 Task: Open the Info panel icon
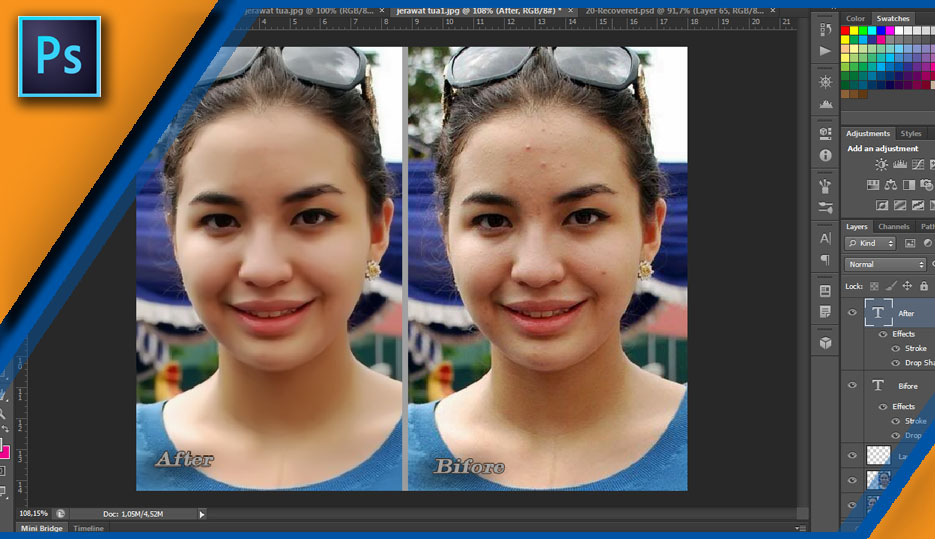click(x=825, y=155)
